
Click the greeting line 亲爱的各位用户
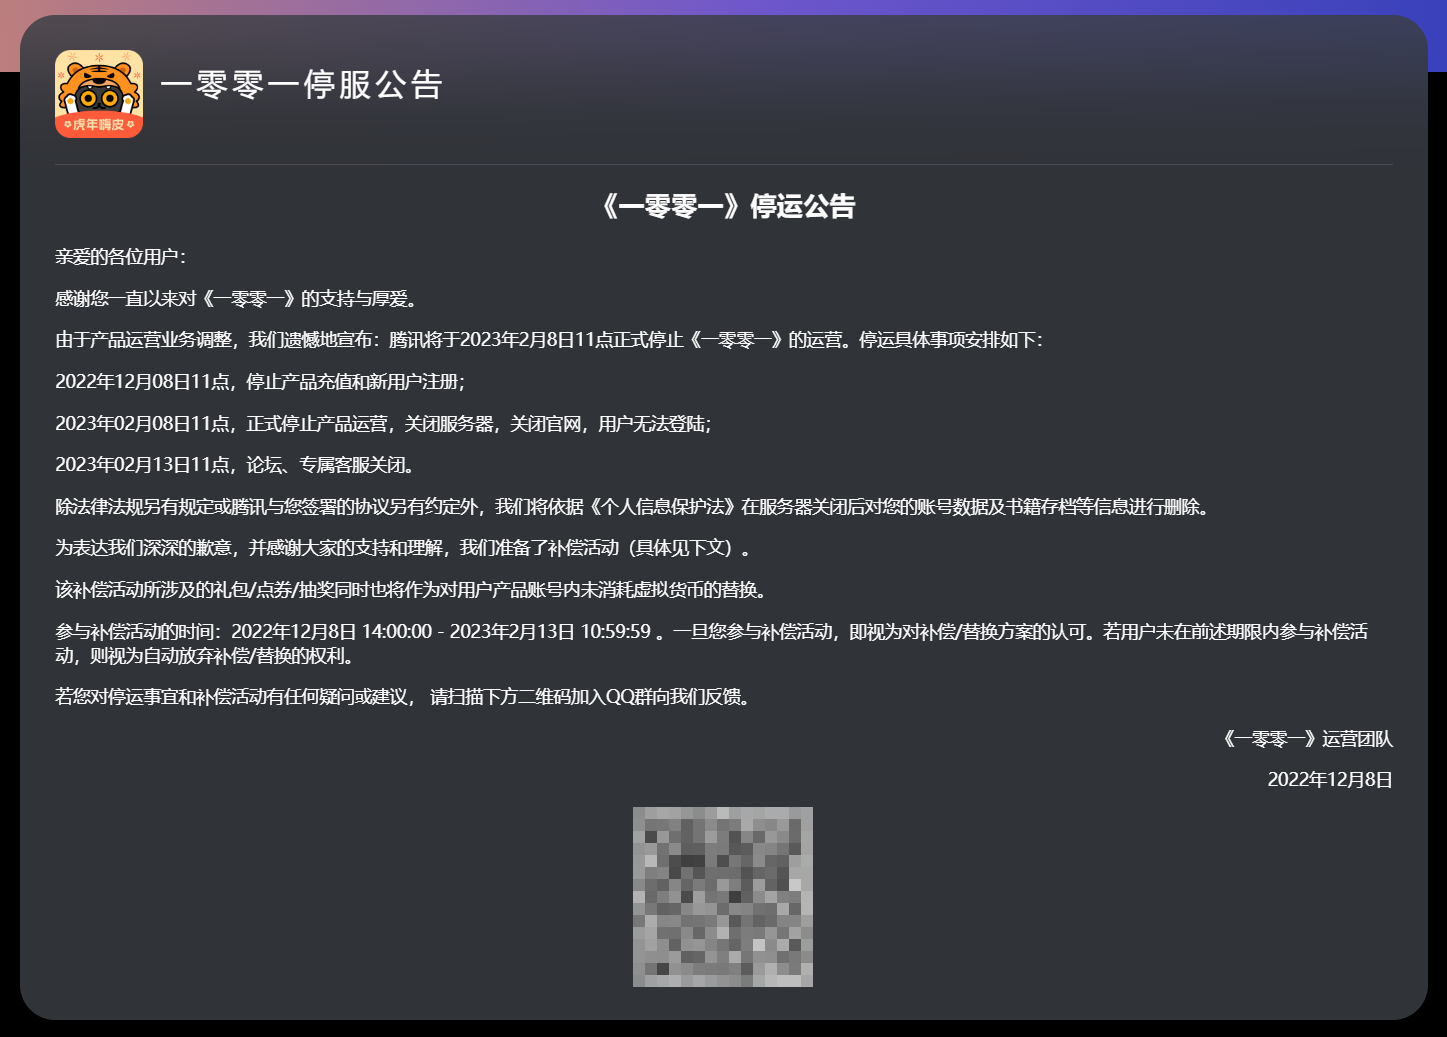121,257
